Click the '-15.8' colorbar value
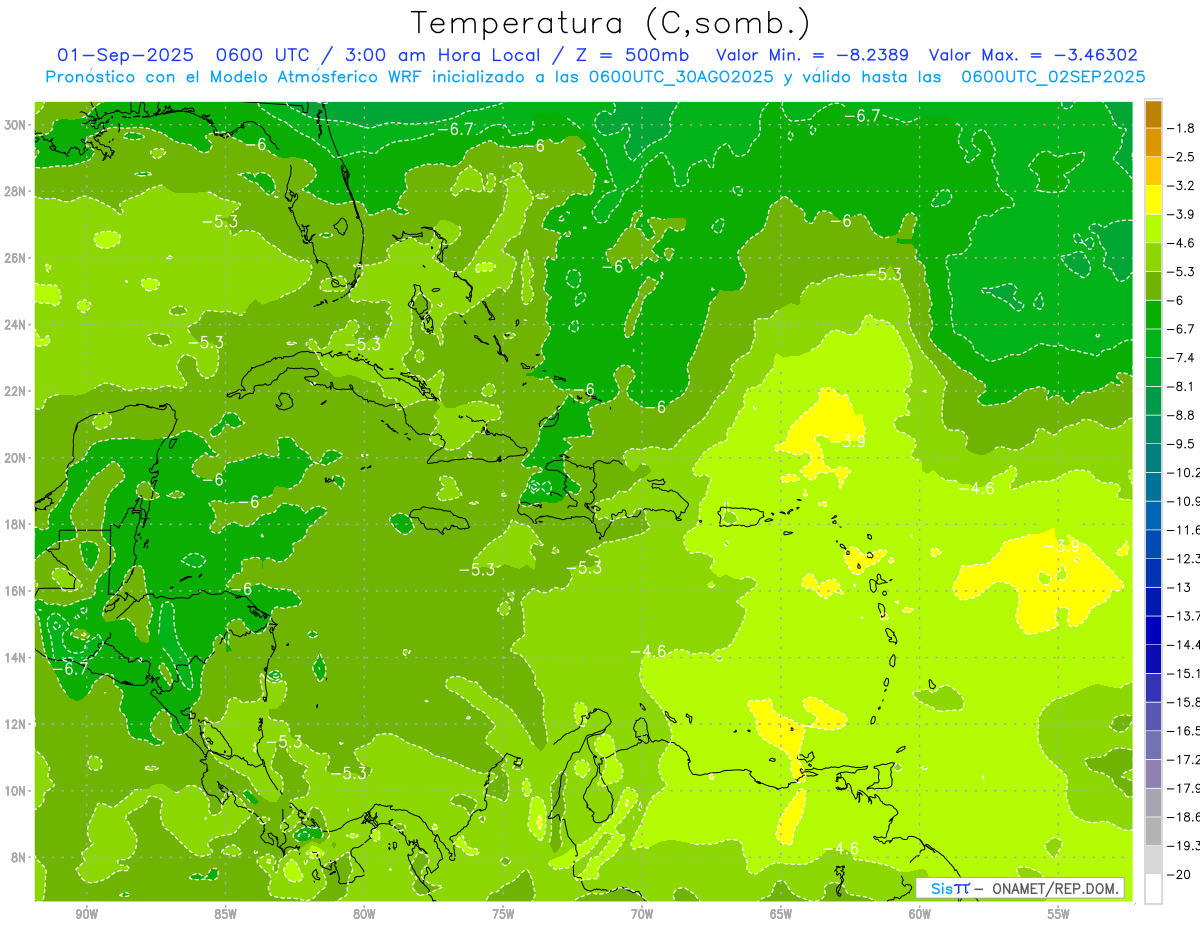Screen dimensions: 1200x927 tap(1184, 702)
